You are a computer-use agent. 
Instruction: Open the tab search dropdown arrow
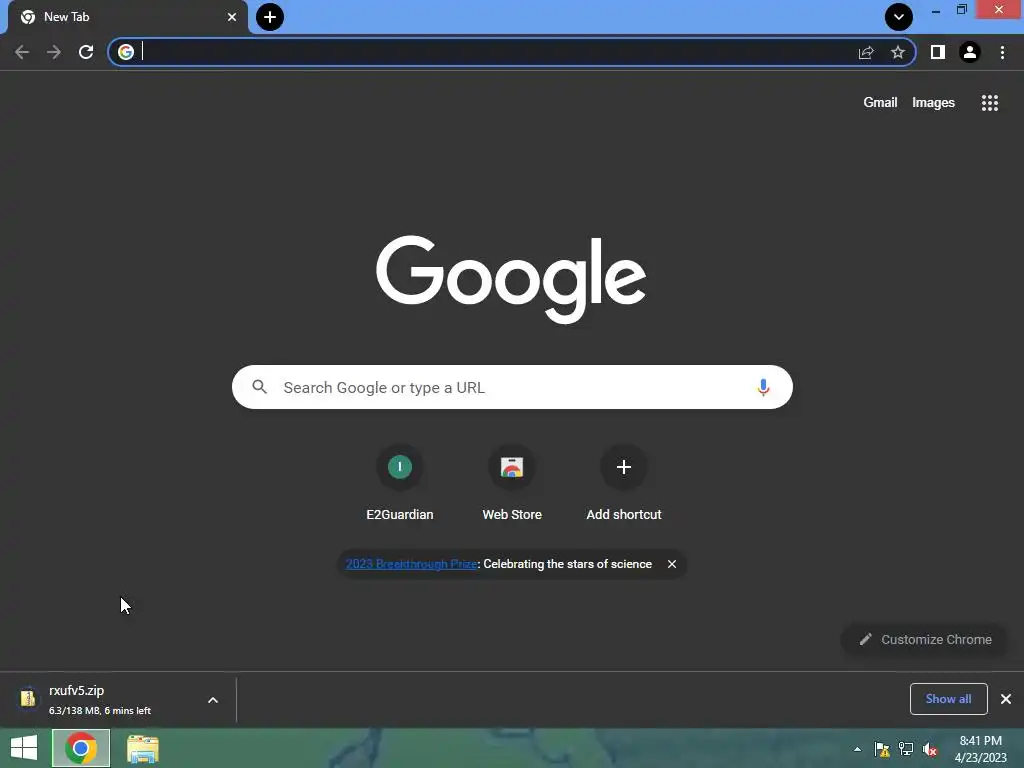pyautogui.click(x=899, y=17)
